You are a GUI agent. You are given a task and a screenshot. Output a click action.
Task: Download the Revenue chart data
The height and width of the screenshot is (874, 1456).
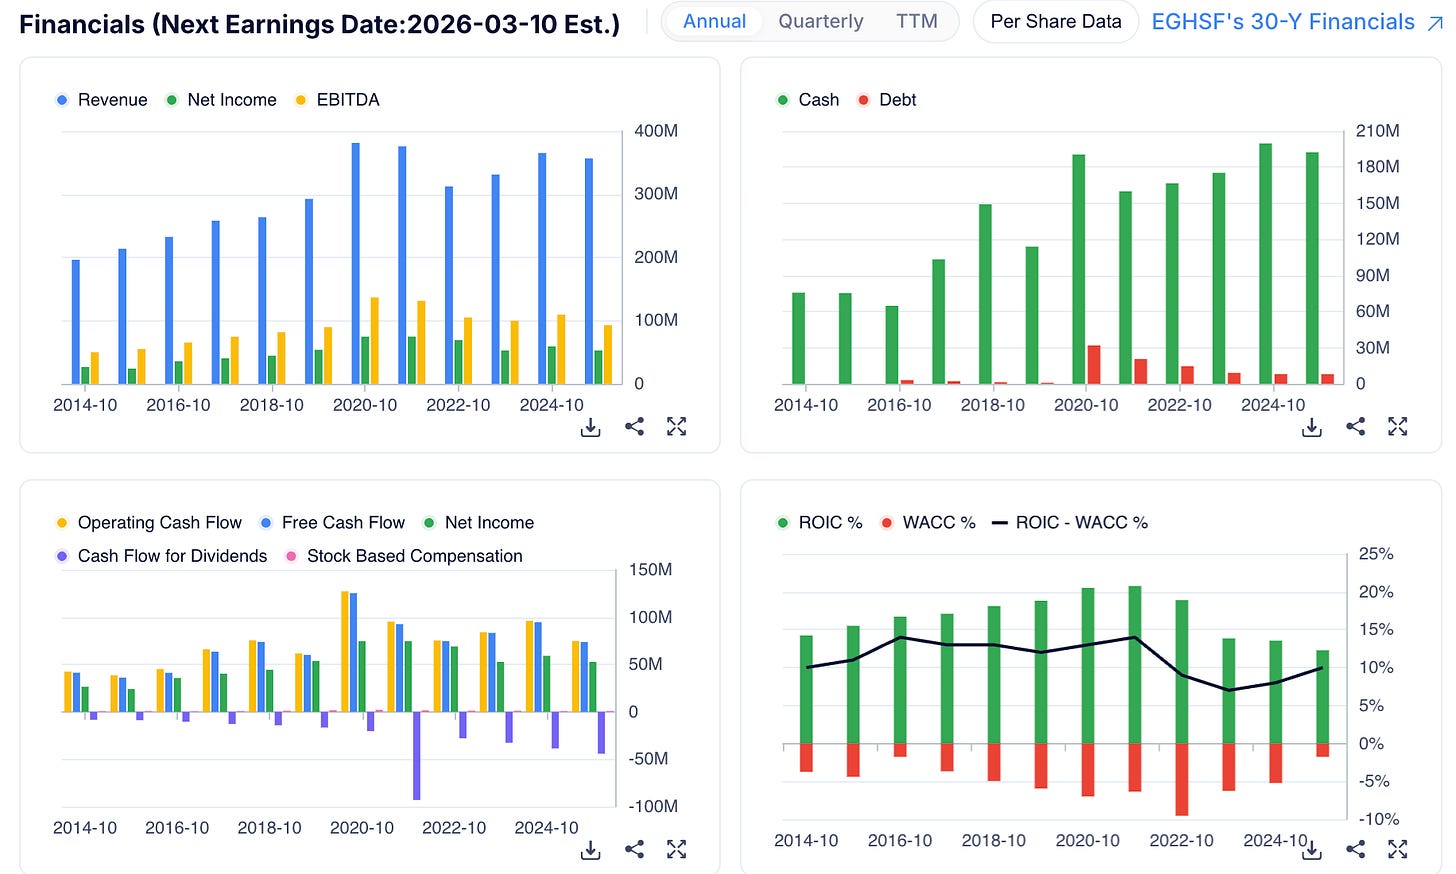click(x=591, y=427)
